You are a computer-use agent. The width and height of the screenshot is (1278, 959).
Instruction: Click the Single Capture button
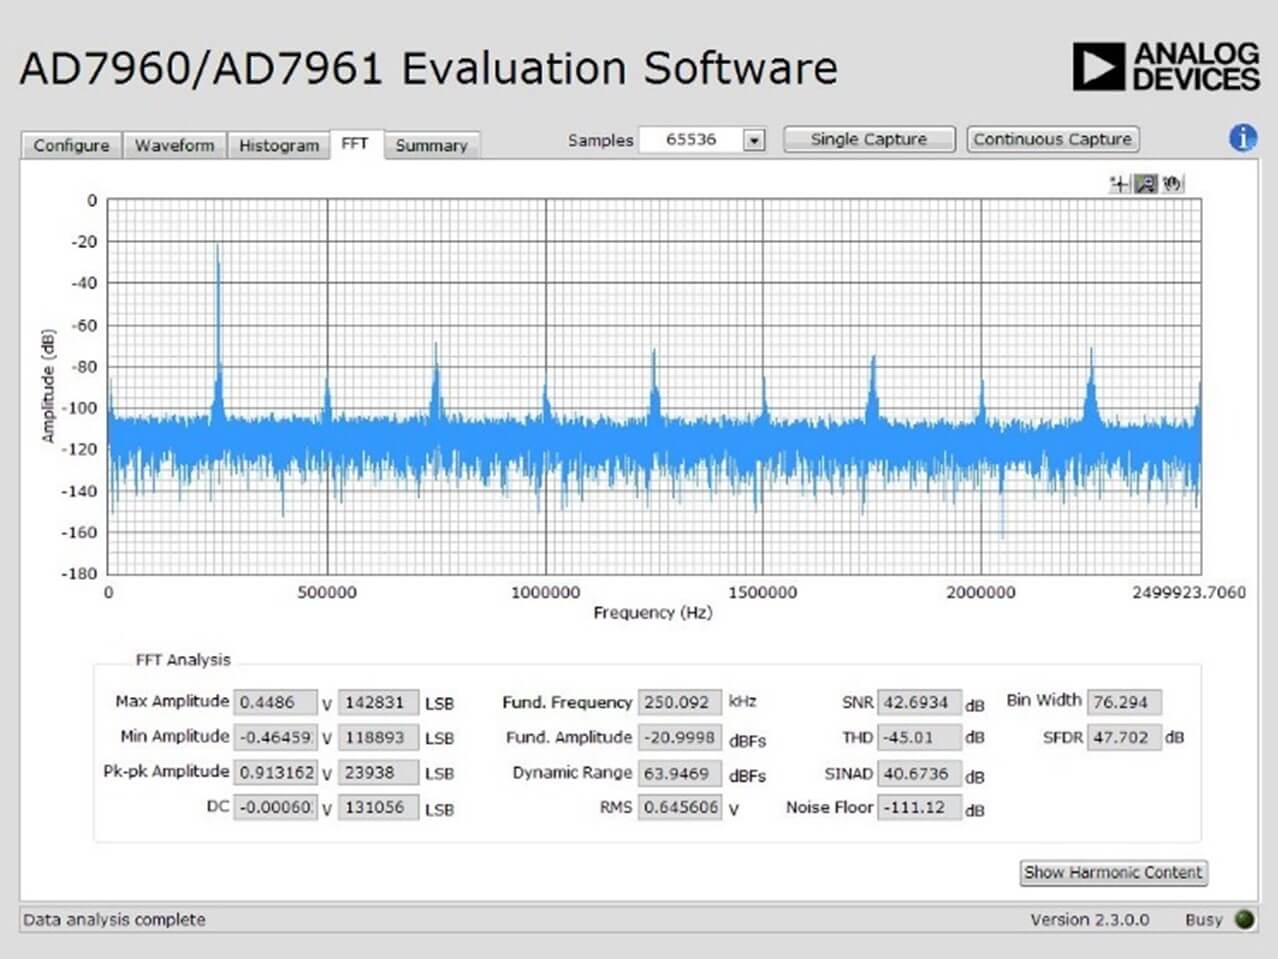pyautogui.click(x=869, y=139)
